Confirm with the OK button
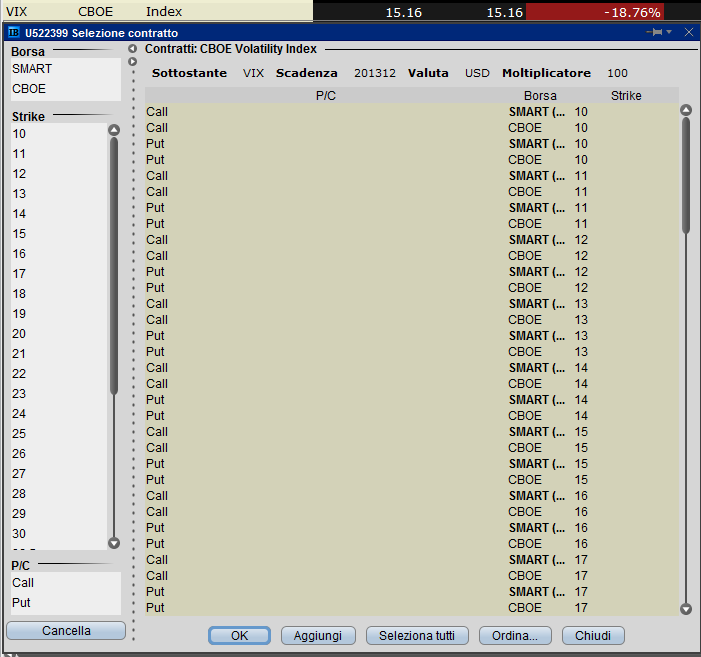Image resolution: width=701 pixels, height=657 pixels. pyautogui.click(x=239, y=636)
